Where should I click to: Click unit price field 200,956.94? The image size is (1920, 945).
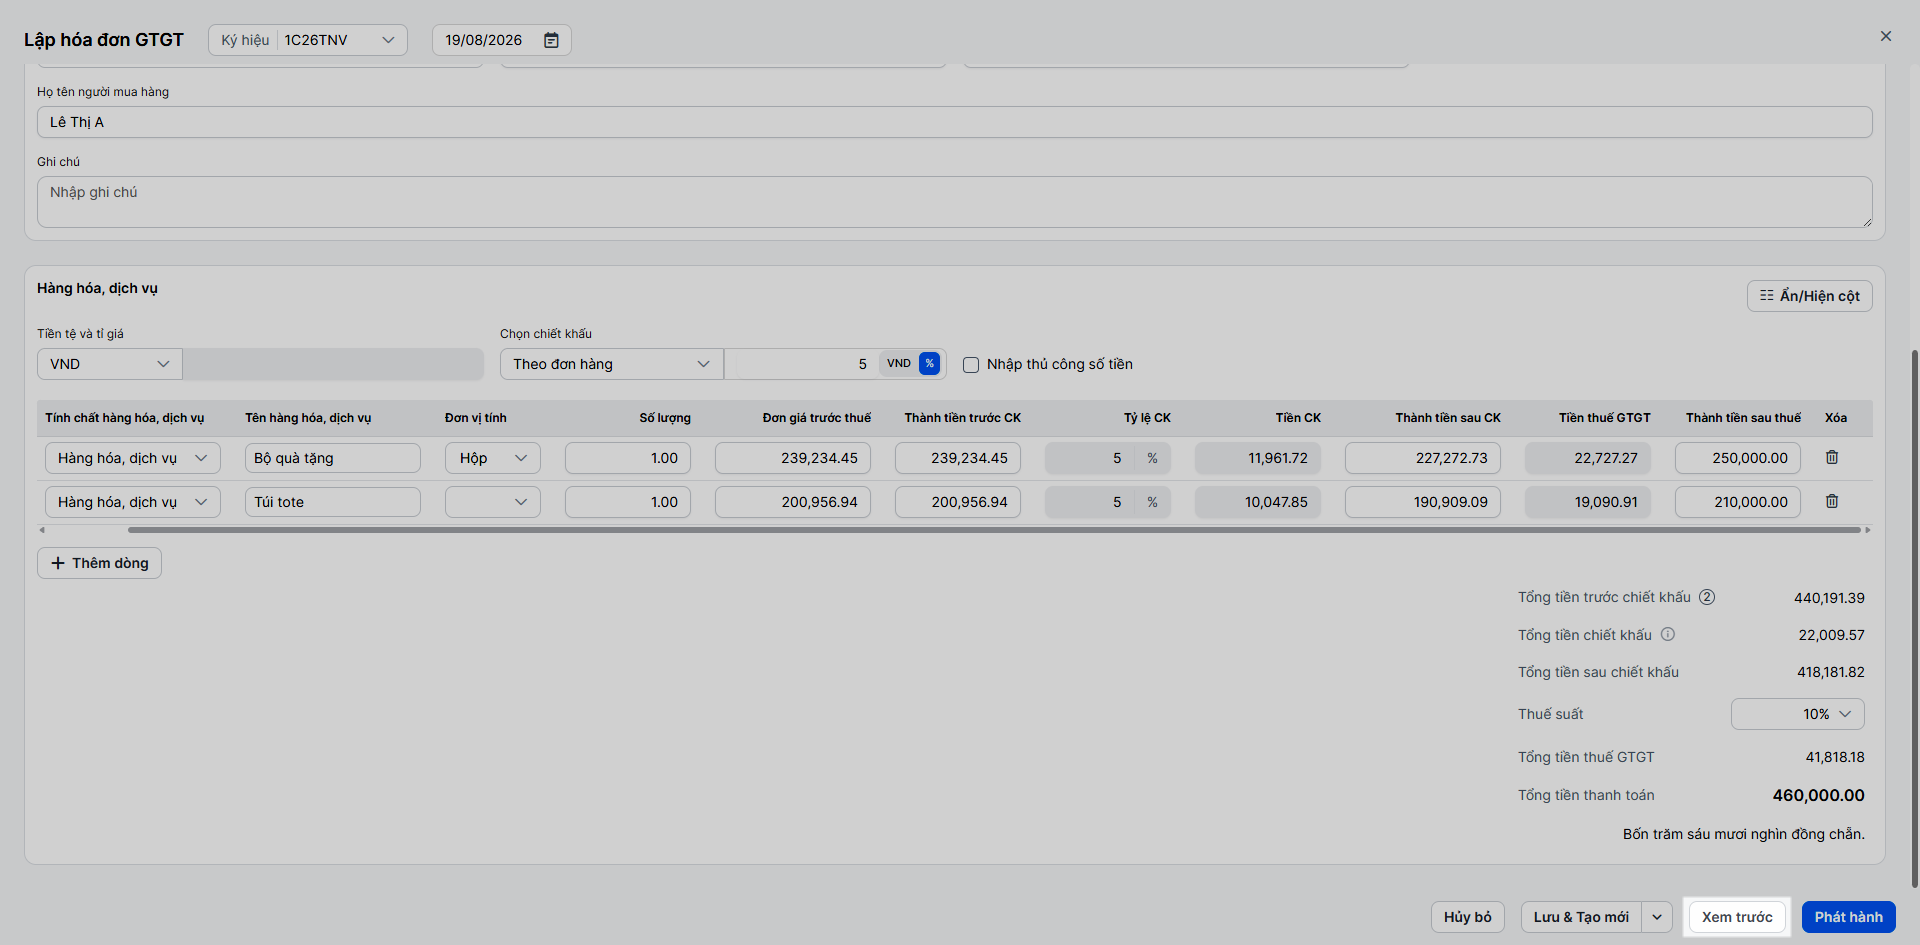[793, 502]
